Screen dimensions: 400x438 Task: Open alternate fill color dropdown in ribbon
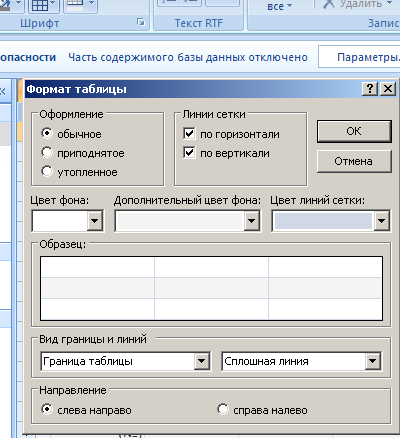pos(92,4)
